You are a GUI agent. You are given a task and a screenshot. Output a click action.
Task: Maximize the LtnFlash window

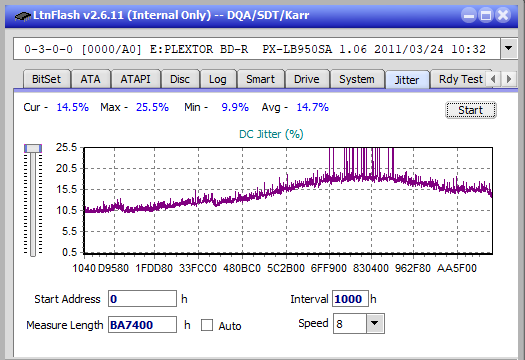point(486,16)
